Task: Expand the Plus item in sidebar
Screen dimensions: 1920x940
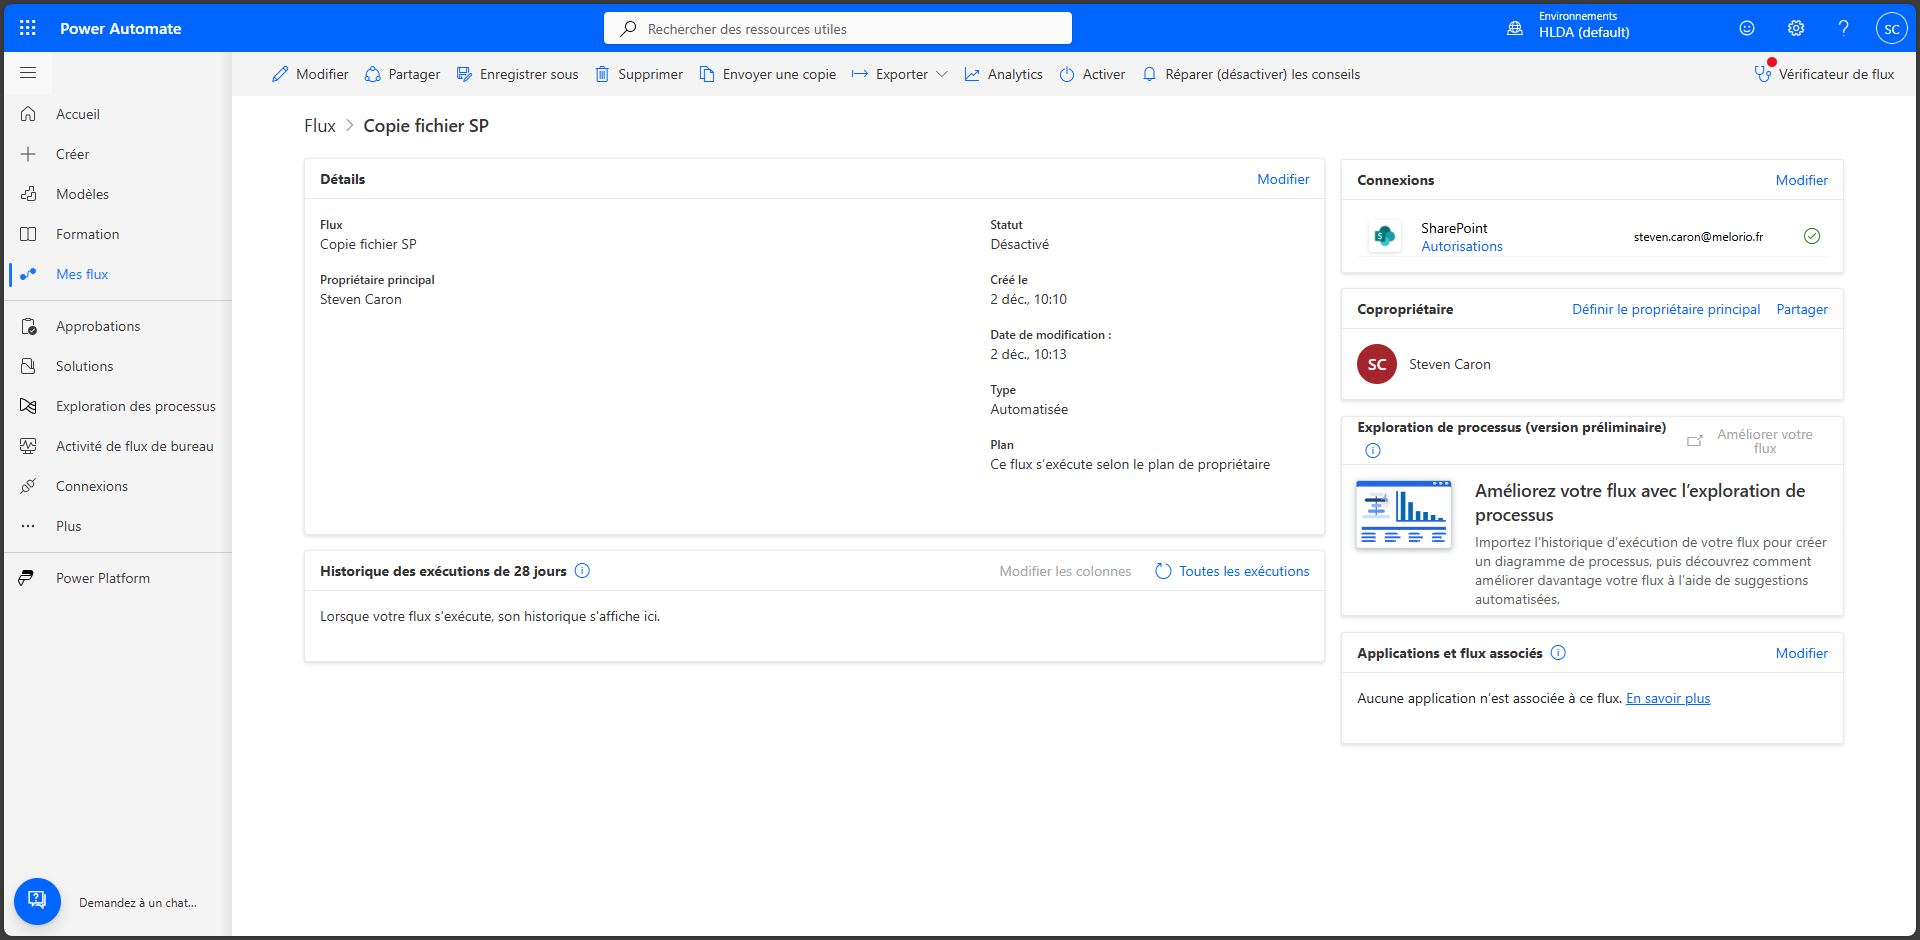Action: tap(69, 526)
